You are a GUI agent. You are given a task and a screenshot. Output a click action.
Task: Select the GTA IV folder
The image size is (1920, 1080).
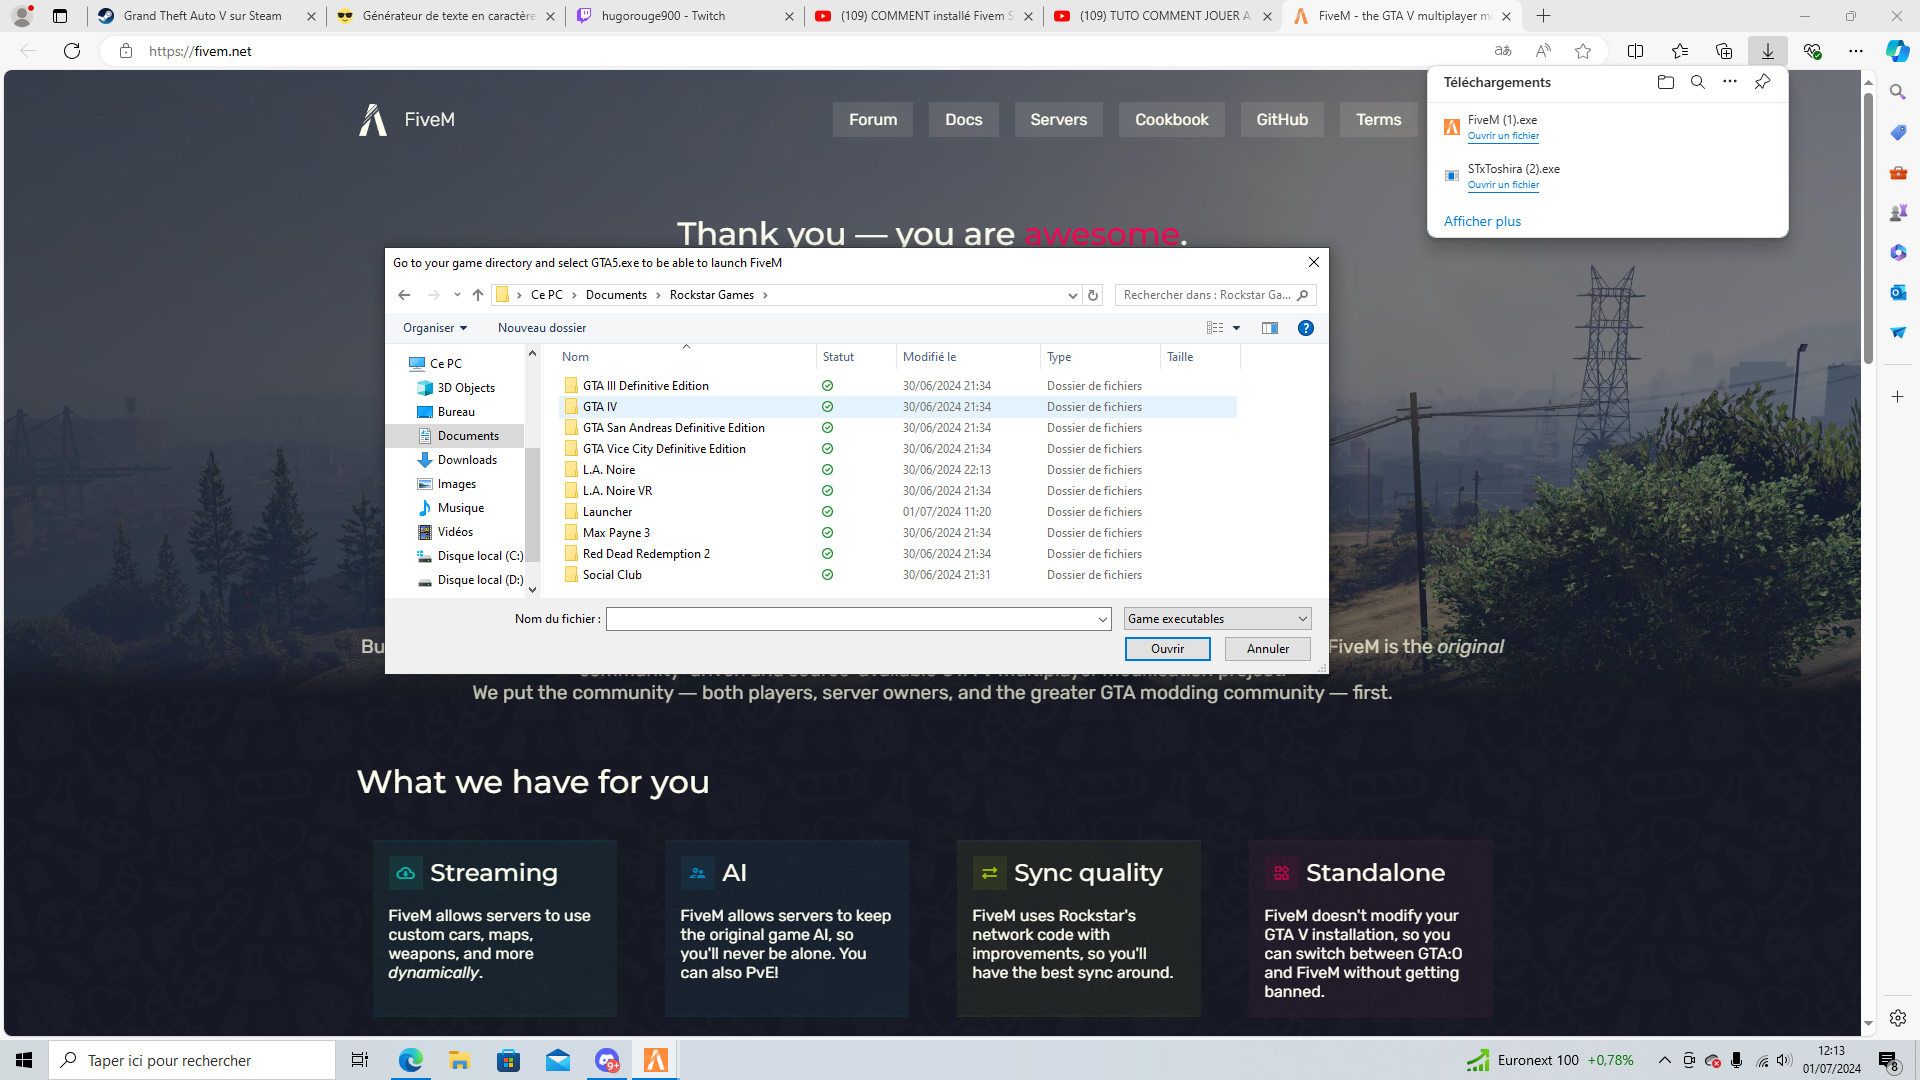pyautogui.click(x=898, y=407)
